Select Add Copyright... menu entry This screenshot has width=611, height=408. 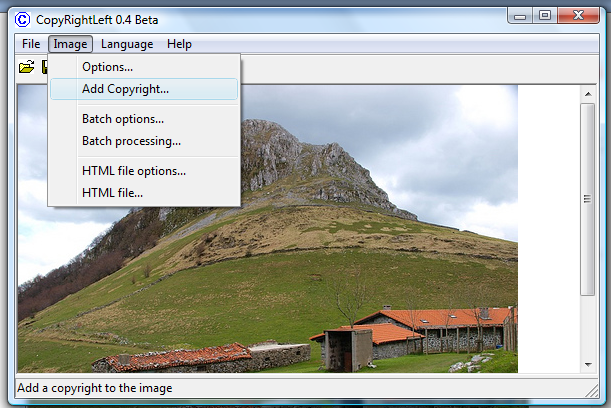(144, 89)
